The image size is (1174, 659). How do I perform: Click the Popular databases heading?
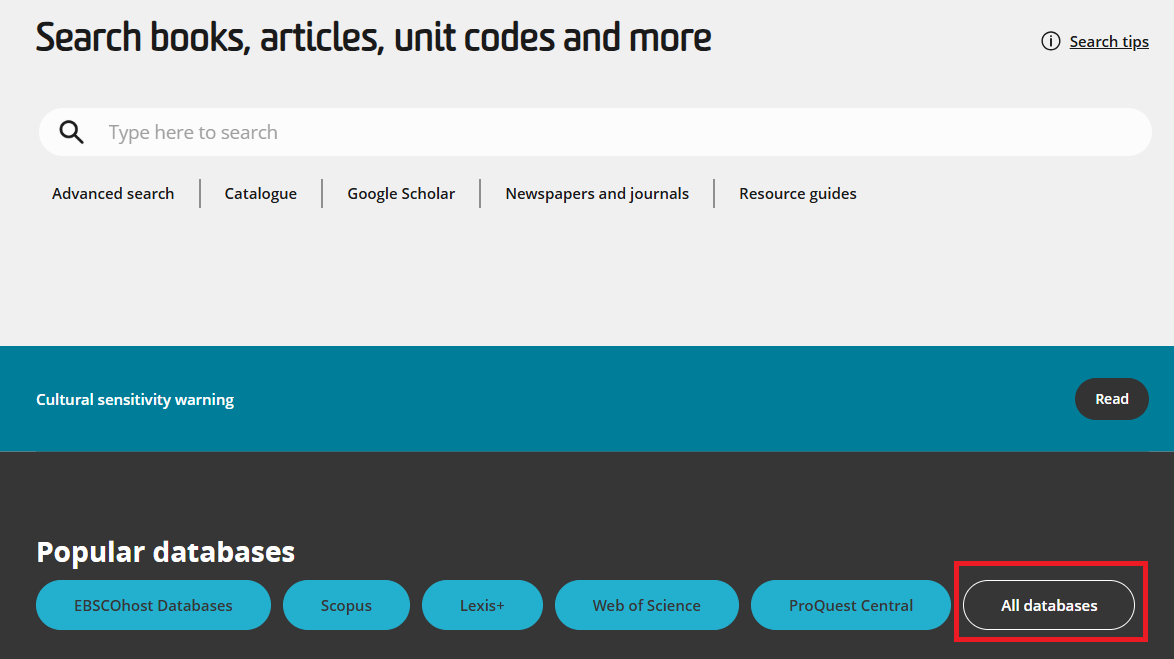click(x=165, y=551)
